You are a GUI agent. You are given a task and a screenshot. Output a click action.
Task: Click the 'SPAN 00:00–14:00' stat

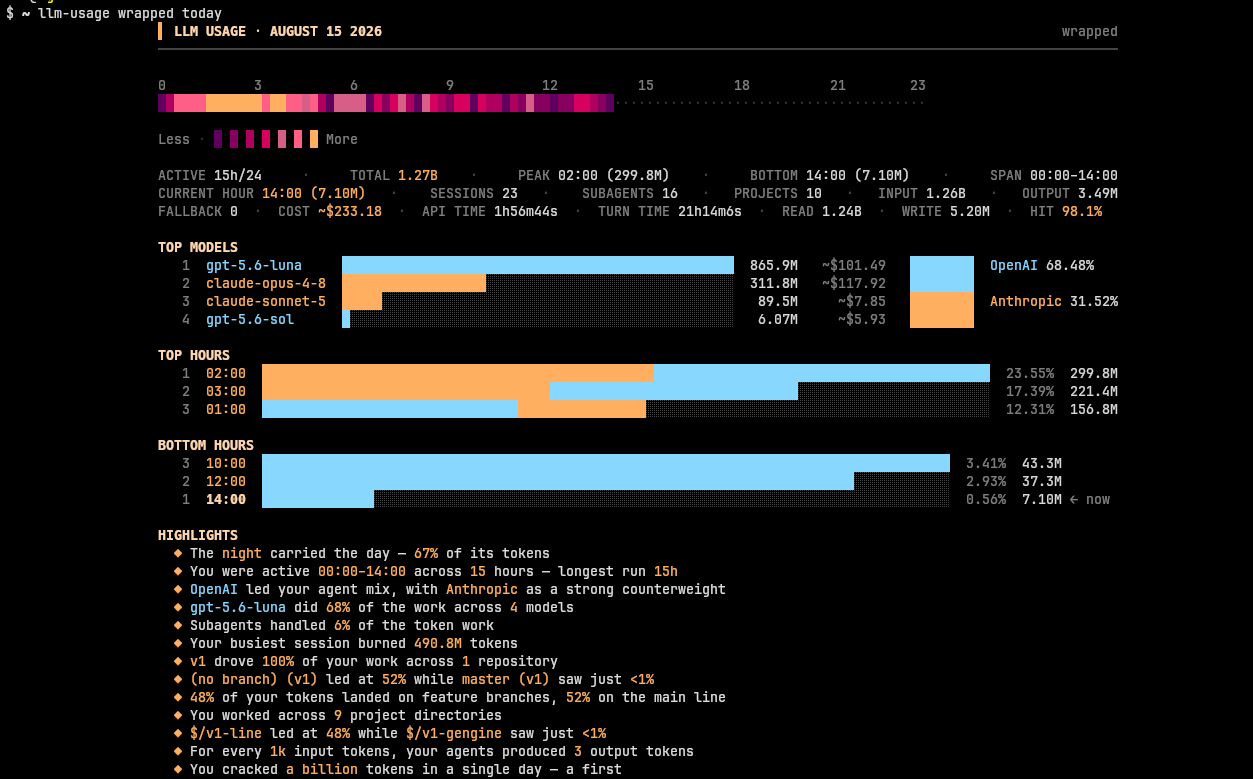pyautogui.click(x=1054, y=175)
